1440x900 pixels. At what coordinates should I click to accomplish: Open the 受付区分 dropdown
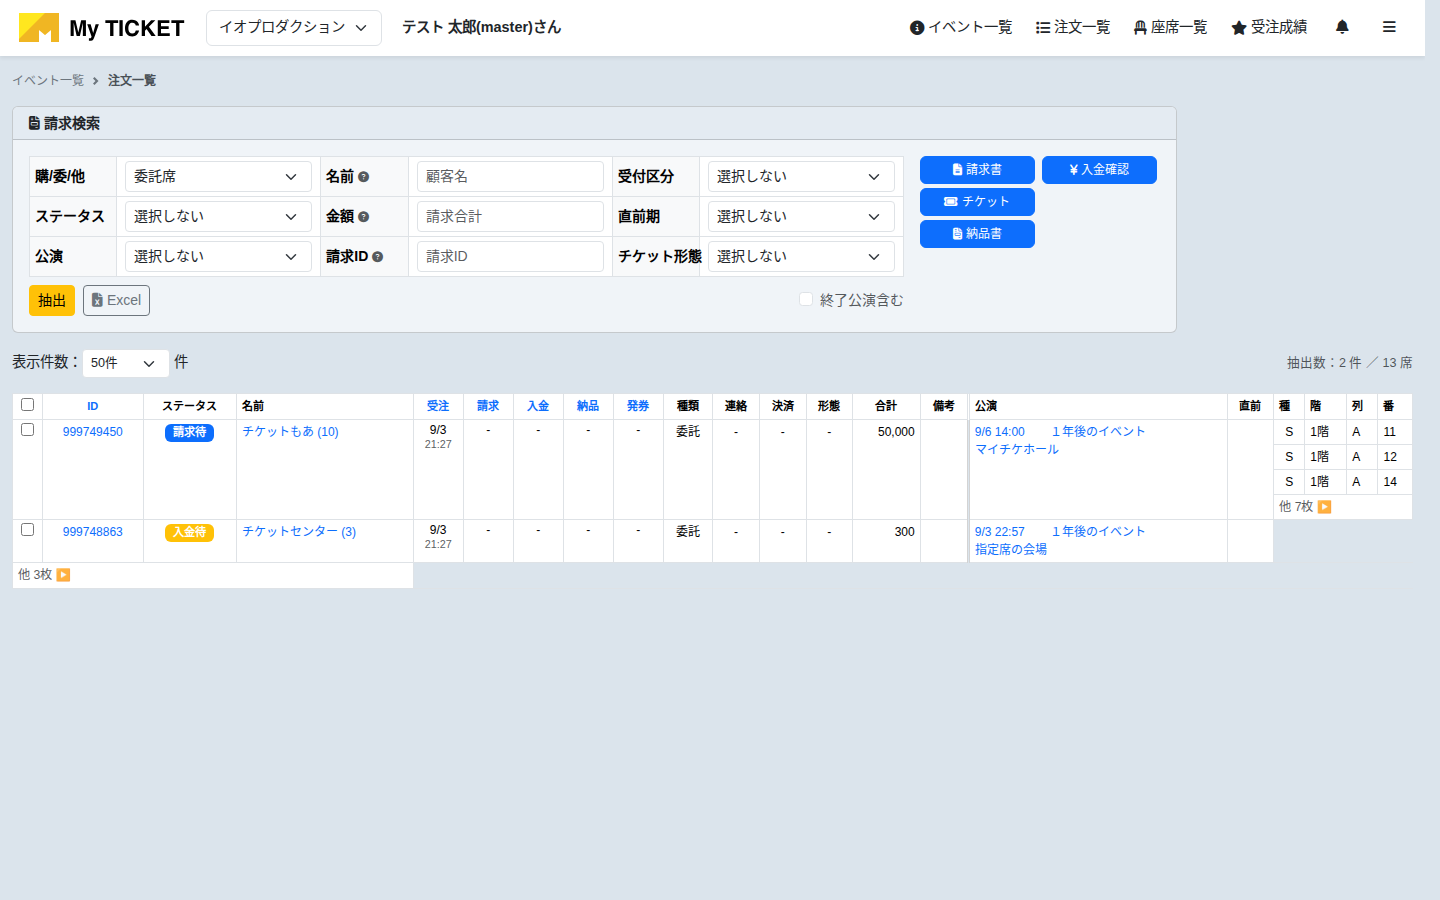(x=801, y=176)
